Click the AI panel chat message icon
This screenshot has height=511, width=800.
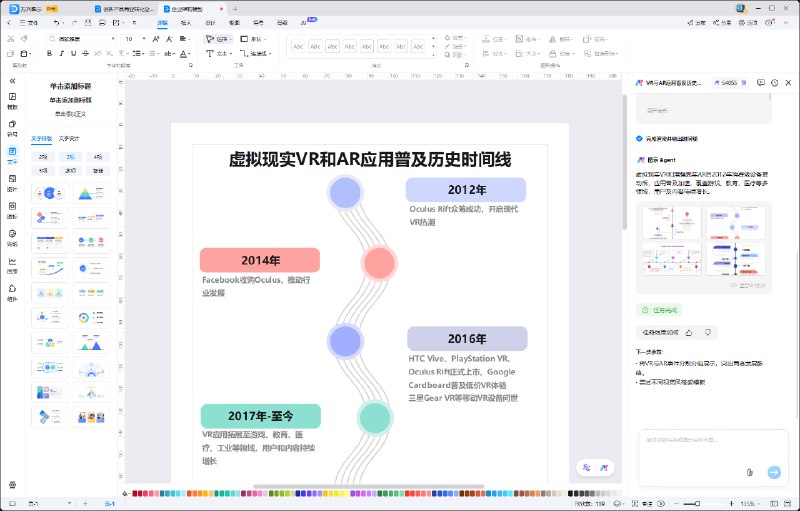click(761, 83)
